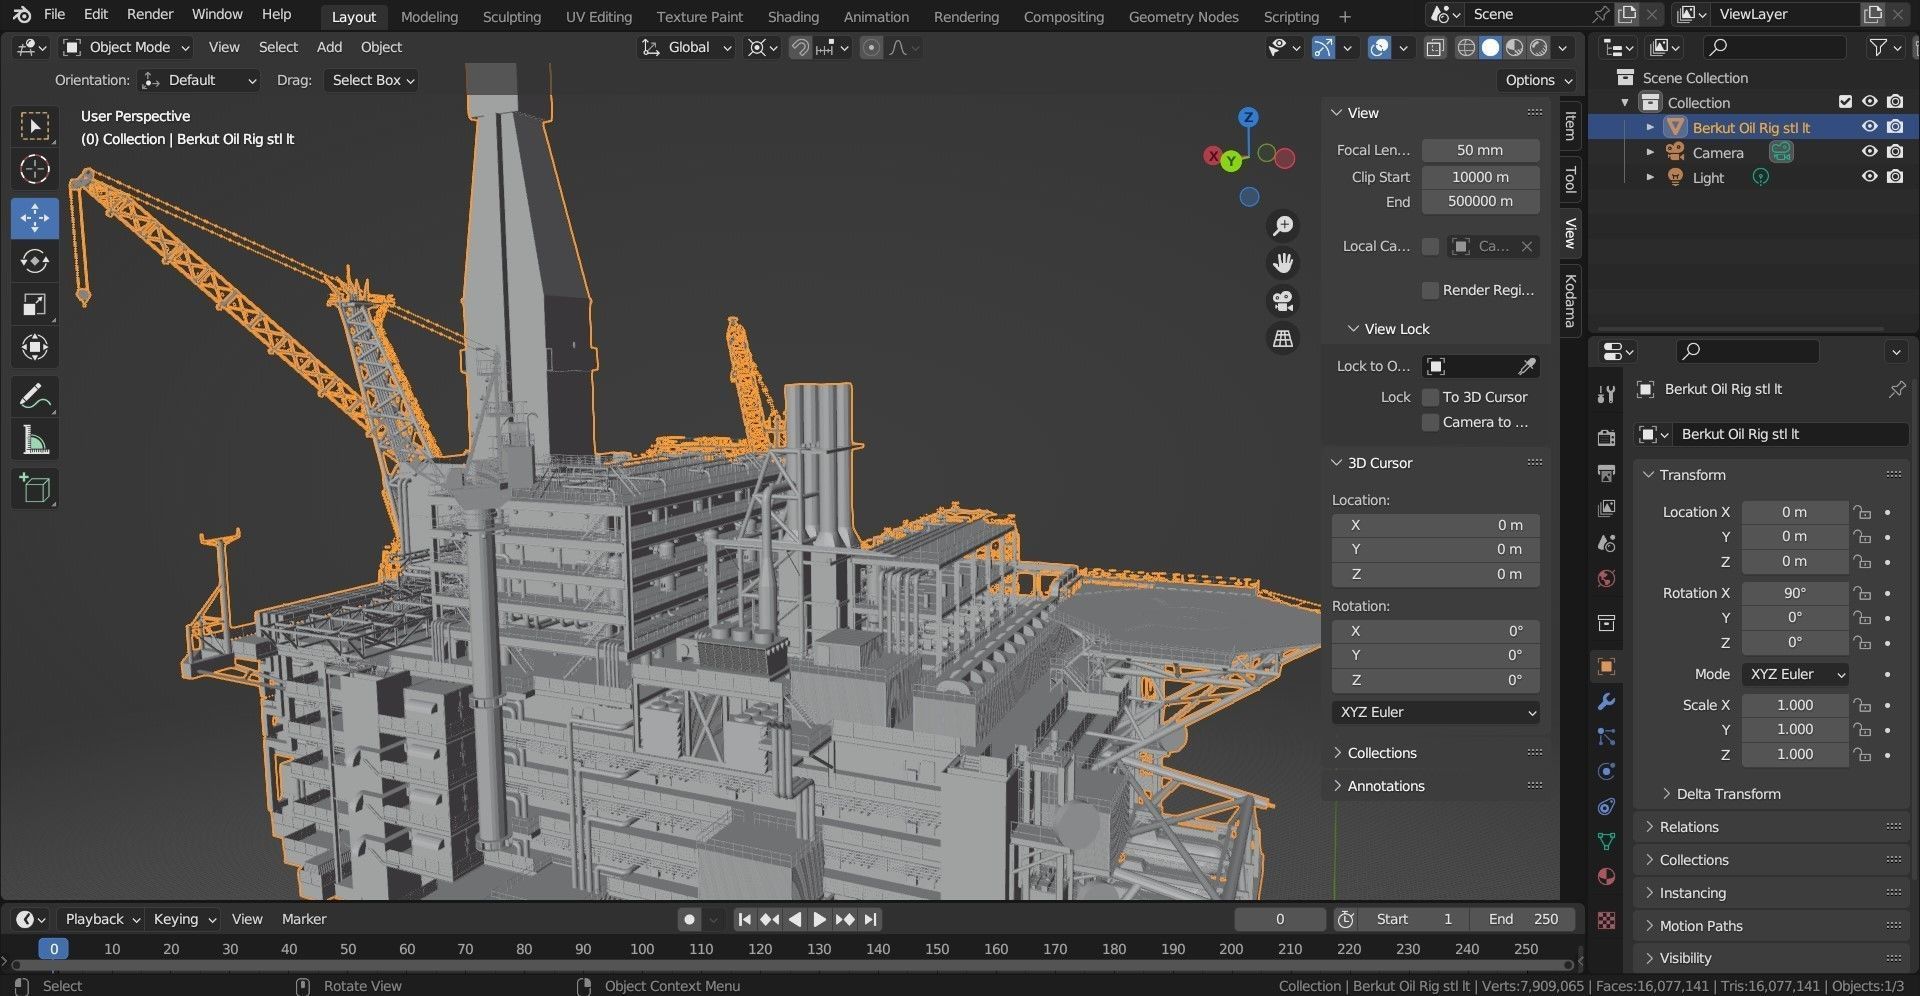The height and width of the screenshot is (996, 1920).
Task: Enable Lock Camera to View checkbox
Action: click(1430, 422)
